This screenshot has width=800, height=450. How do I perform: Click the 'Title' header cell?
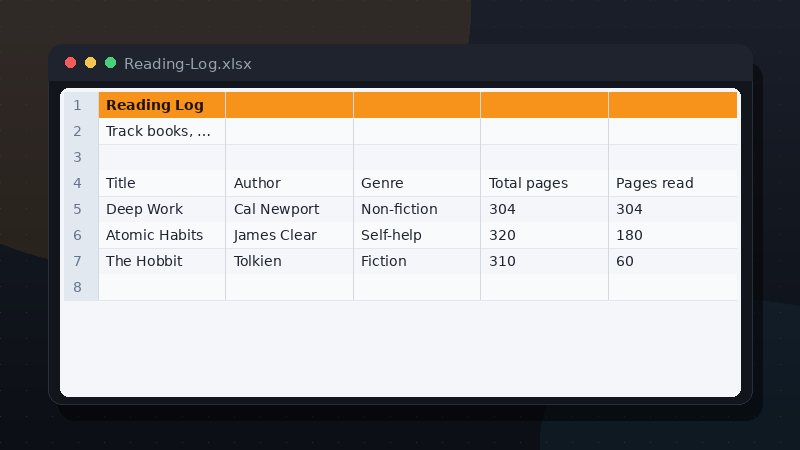click(x=162, y=183)
